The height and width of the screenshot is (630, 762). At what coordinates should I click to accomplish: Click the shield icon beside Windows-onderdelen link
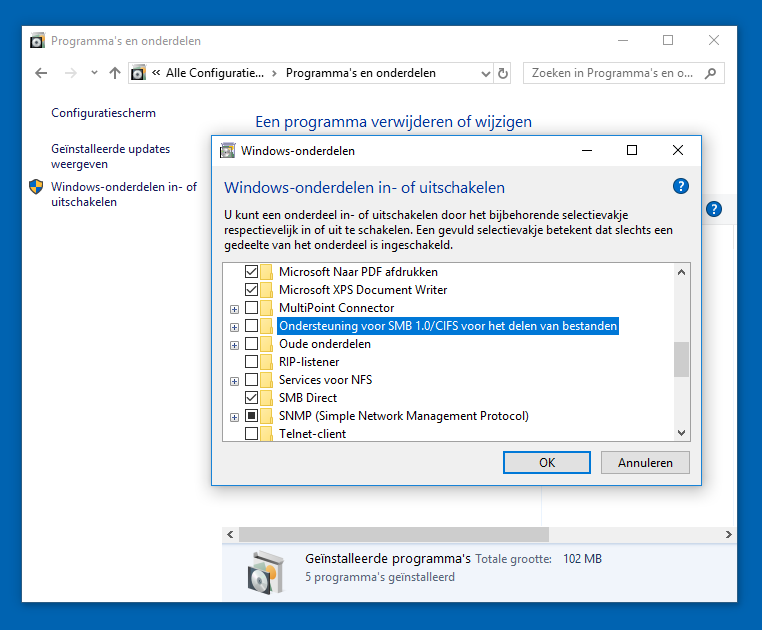tap(36, 187)
